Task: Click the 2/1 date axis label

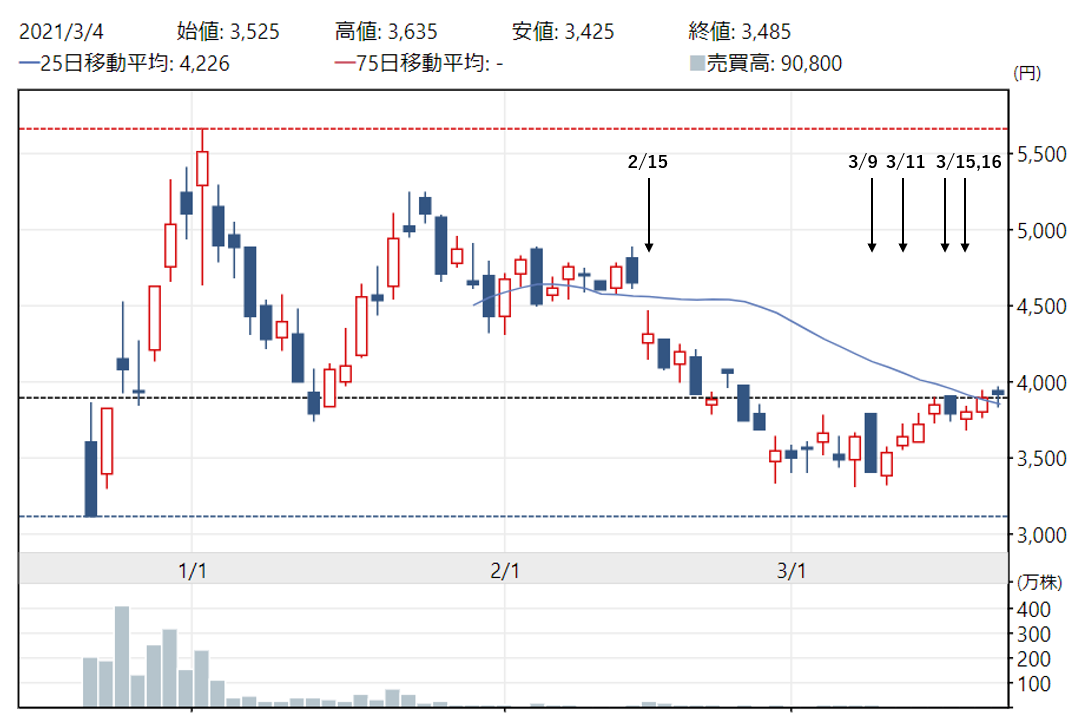Action: click(505, 571)
